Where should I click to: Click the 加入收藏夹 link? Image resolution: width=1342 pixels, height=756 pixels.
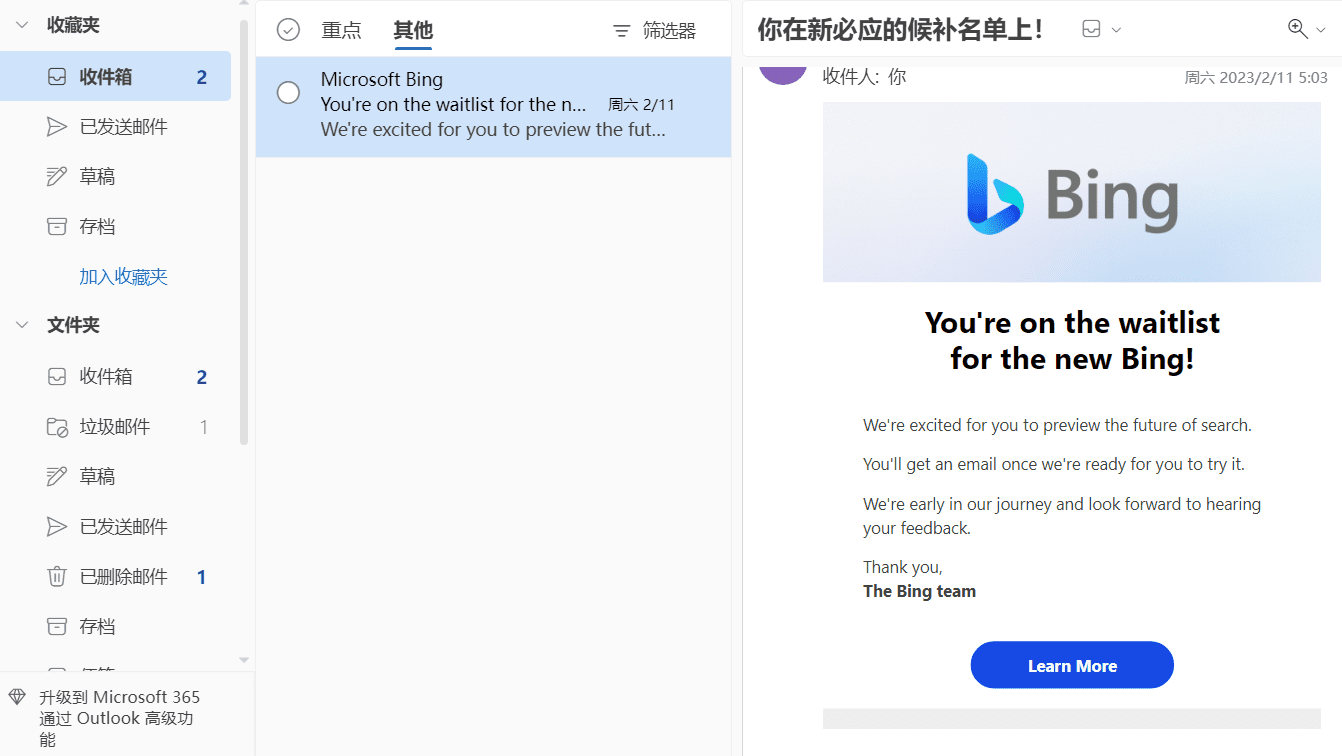click(124, 277)
